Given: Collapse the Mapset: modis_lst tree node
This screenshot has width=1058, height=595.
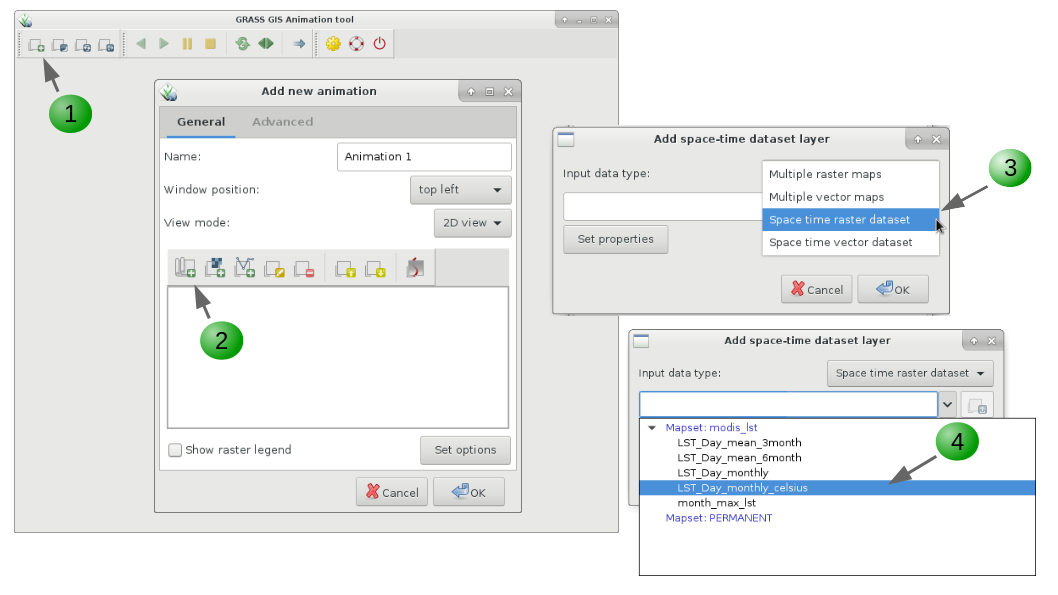Looking at the screenshot, I should [x=652, y=428].
